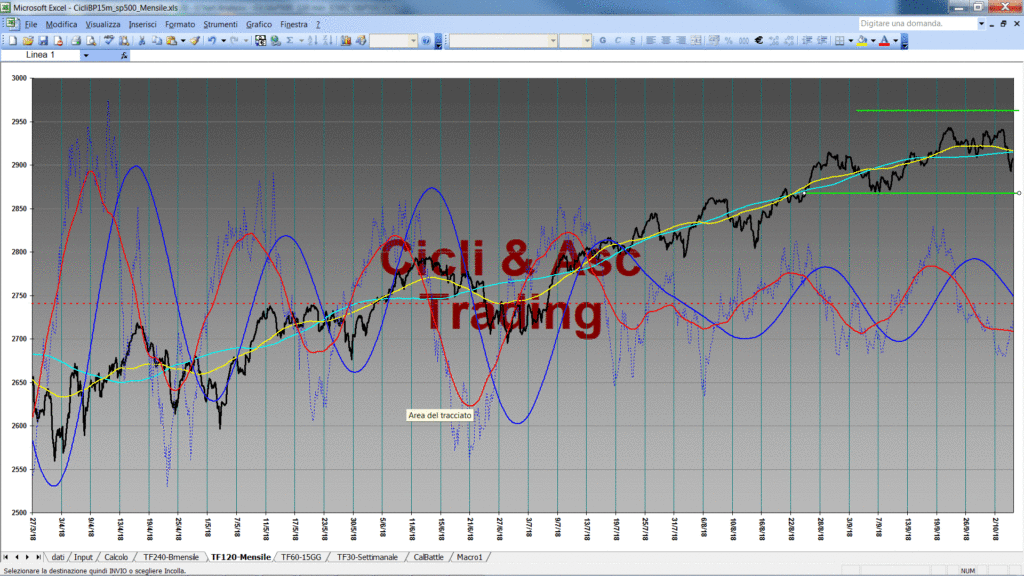Open the Grafico menu
This screenshot has width=1024, height=576.
pos(259,24)
